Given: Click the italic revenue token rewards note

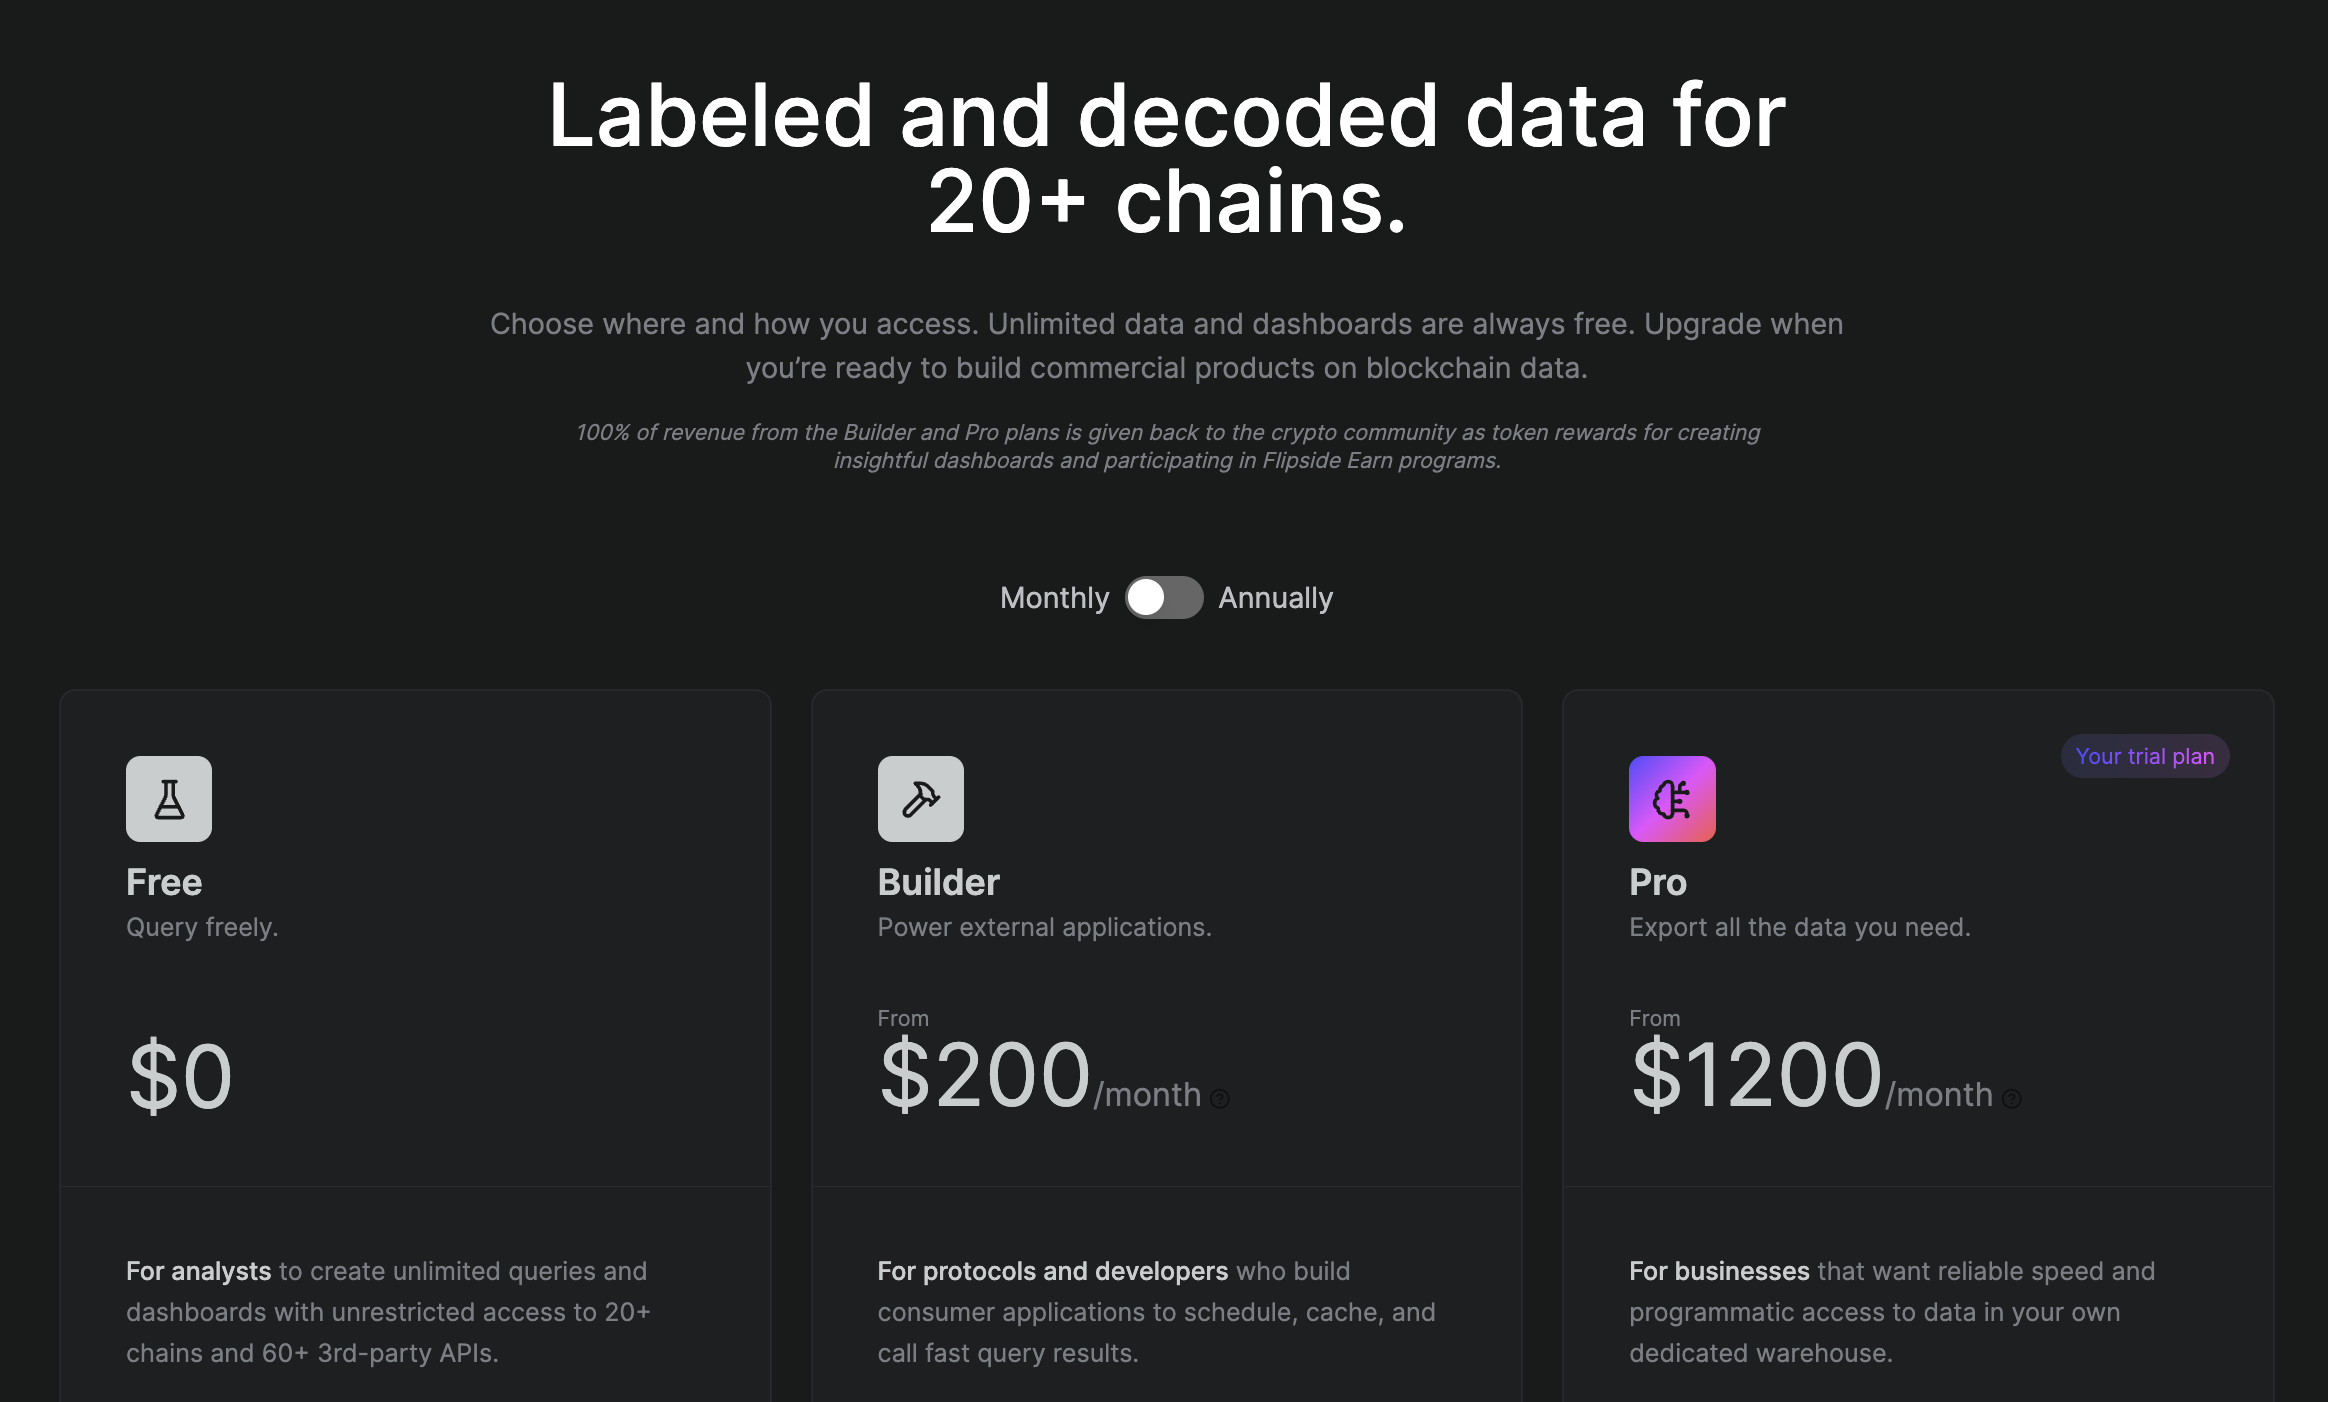Looking at the screenshot, I should coord(1167,446).
